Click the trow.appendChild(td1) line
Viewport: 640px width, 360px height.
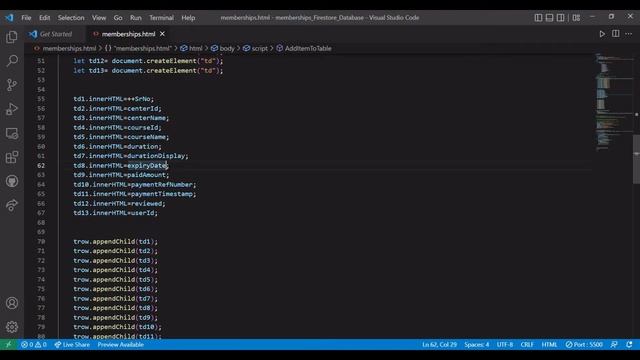point(116,242)
